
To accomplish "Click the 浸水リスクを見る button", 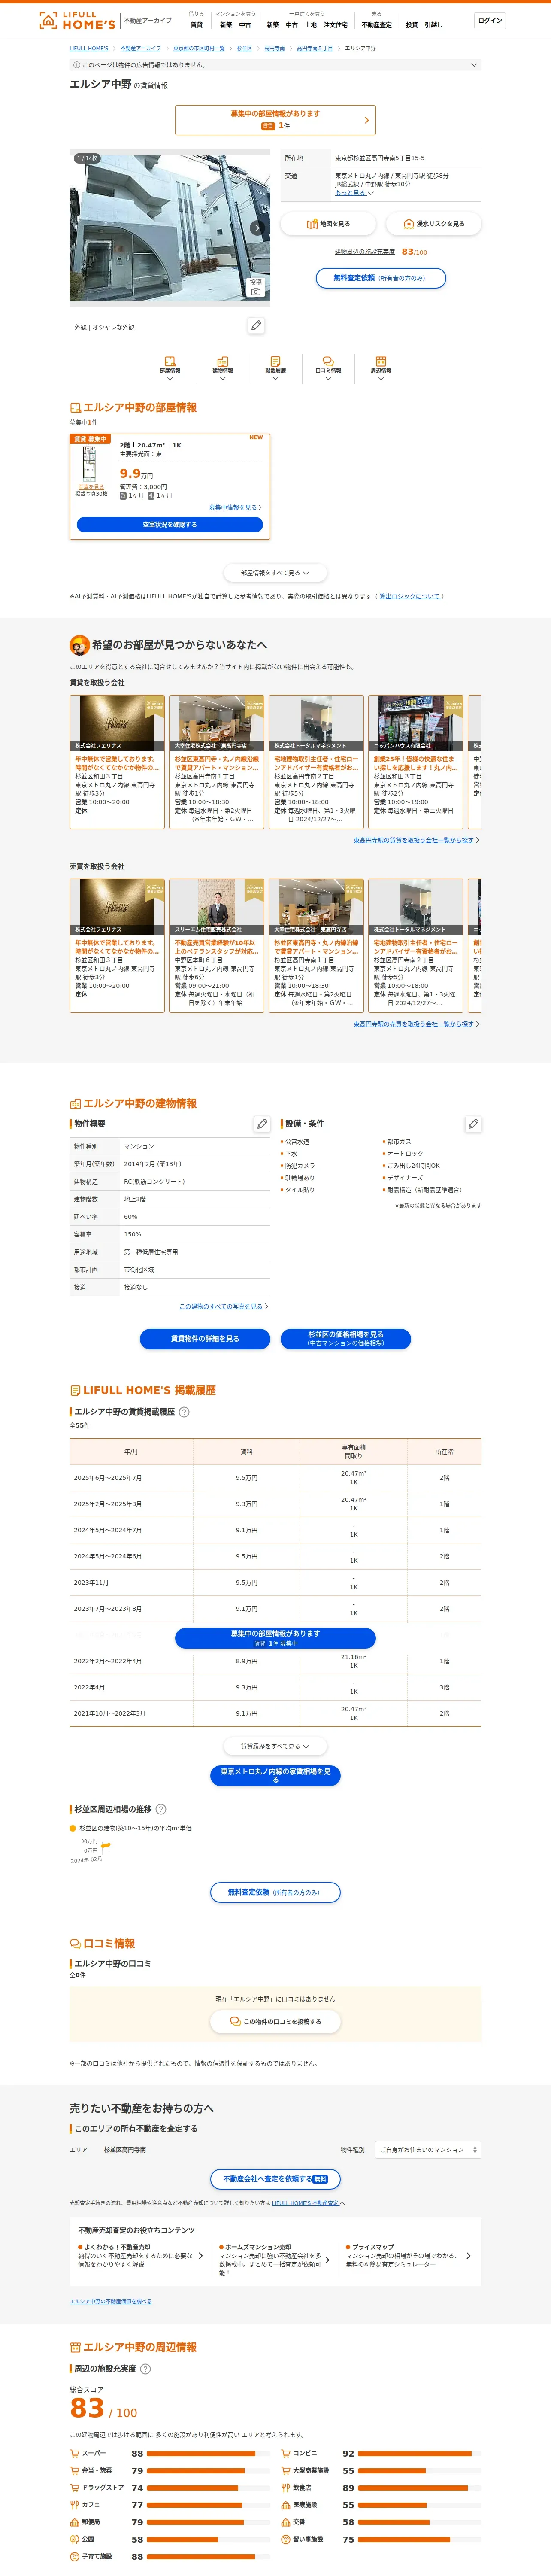I will pyautogui.click(x=433, y=224).
